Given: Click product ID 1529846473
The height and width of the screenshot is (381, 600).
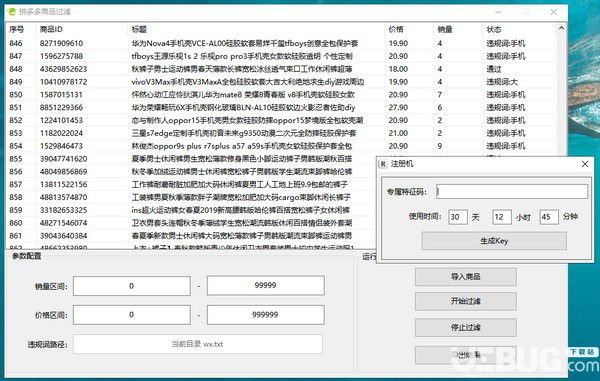Looking at the screenshot, I should 61,146.
